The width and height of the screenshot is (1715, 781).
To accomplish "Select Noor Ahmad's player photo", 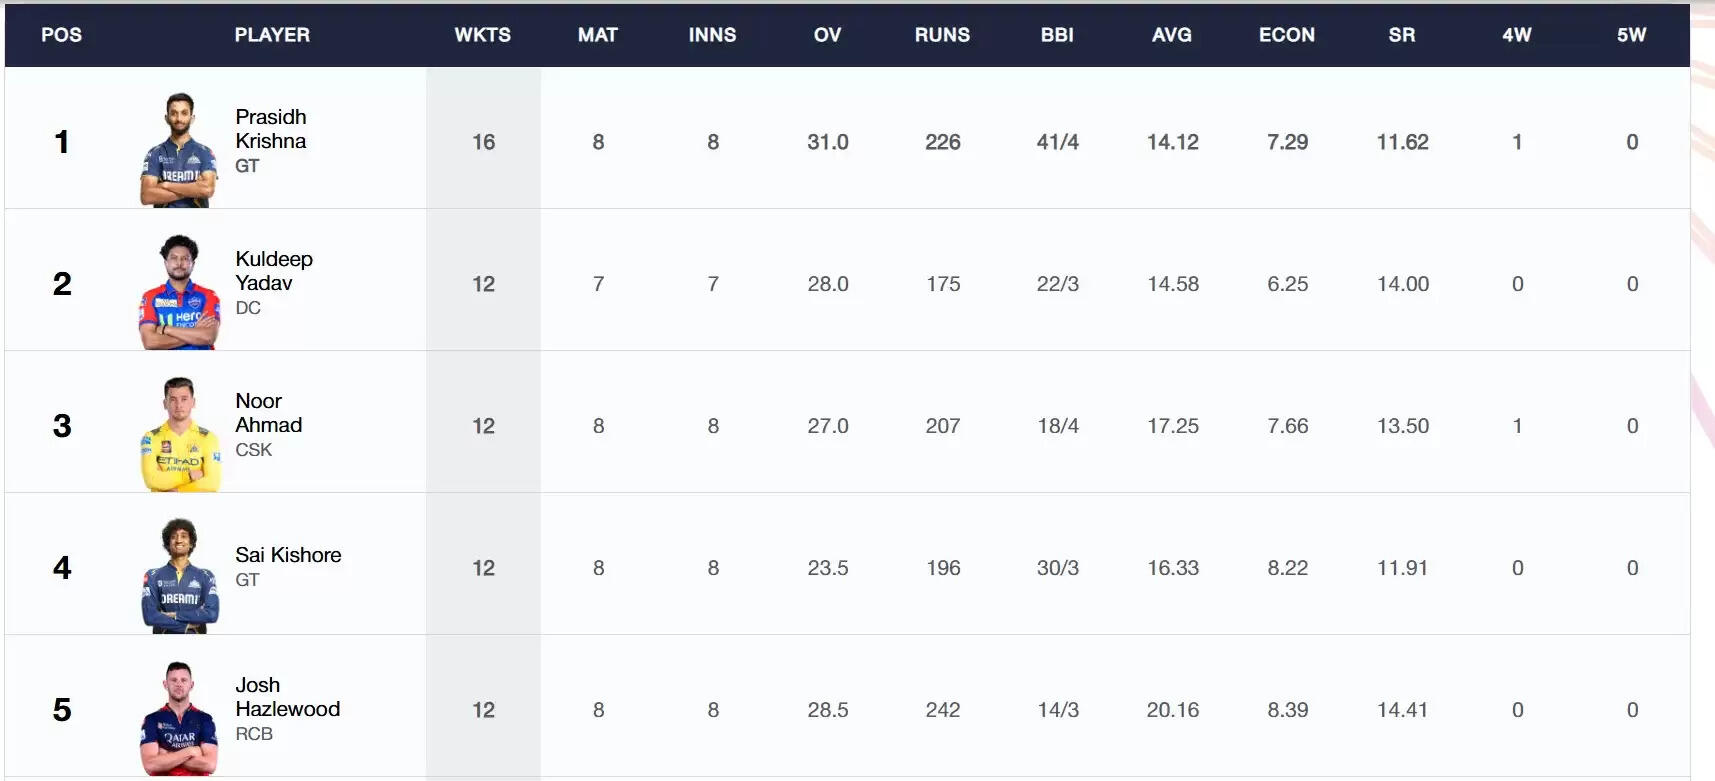I will point(180,434).
